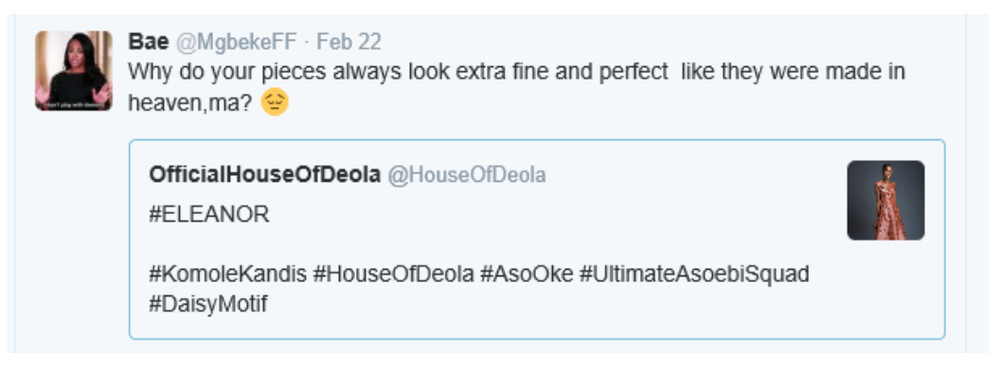1000x373 pixels.
Task: Click the caption strip on Bae's avatar
Action: click(x=73, y=105)
